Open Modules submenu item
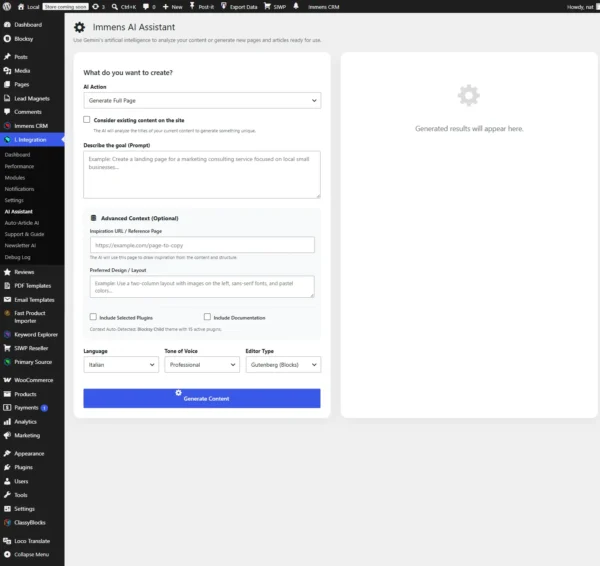Viewport: 600px width, 566px height. coord(15,178)
